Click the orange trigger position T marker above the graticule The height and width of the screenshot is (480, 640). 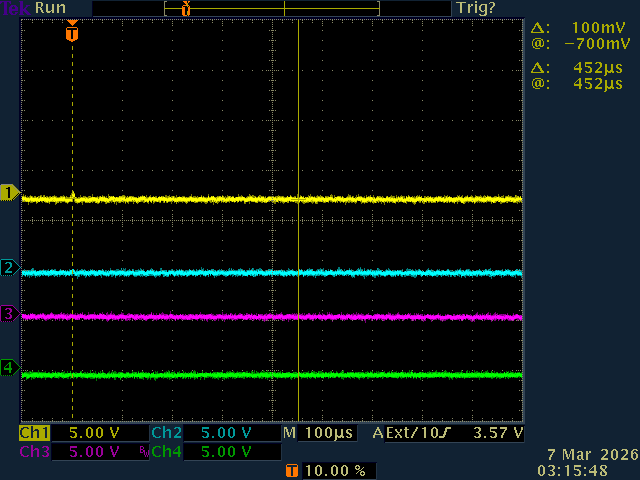(x=71, y=33)
